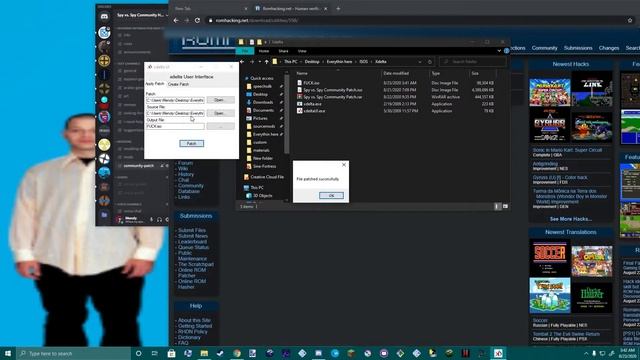Click Open next to the Source File field

click(220, 113)
